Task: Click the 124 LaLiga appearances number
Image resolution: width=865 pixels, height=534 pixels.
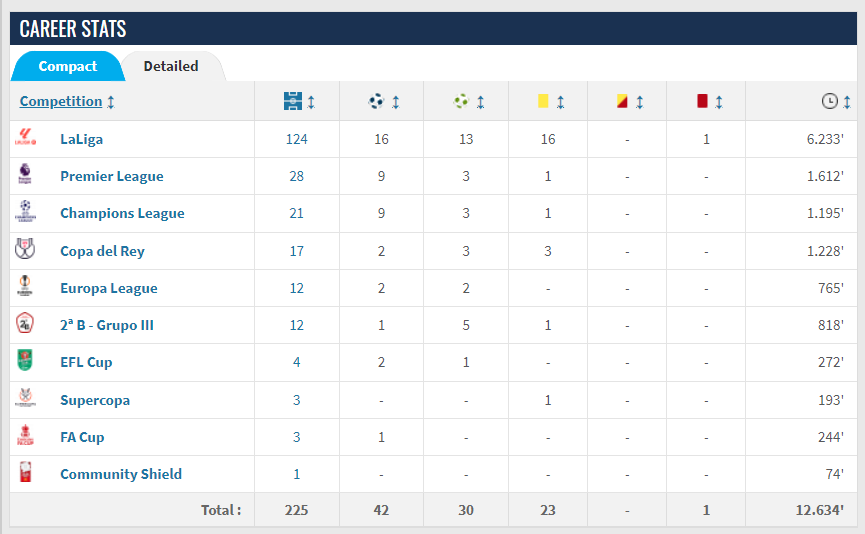Action: pyautogui.click(x=296, y=139)
